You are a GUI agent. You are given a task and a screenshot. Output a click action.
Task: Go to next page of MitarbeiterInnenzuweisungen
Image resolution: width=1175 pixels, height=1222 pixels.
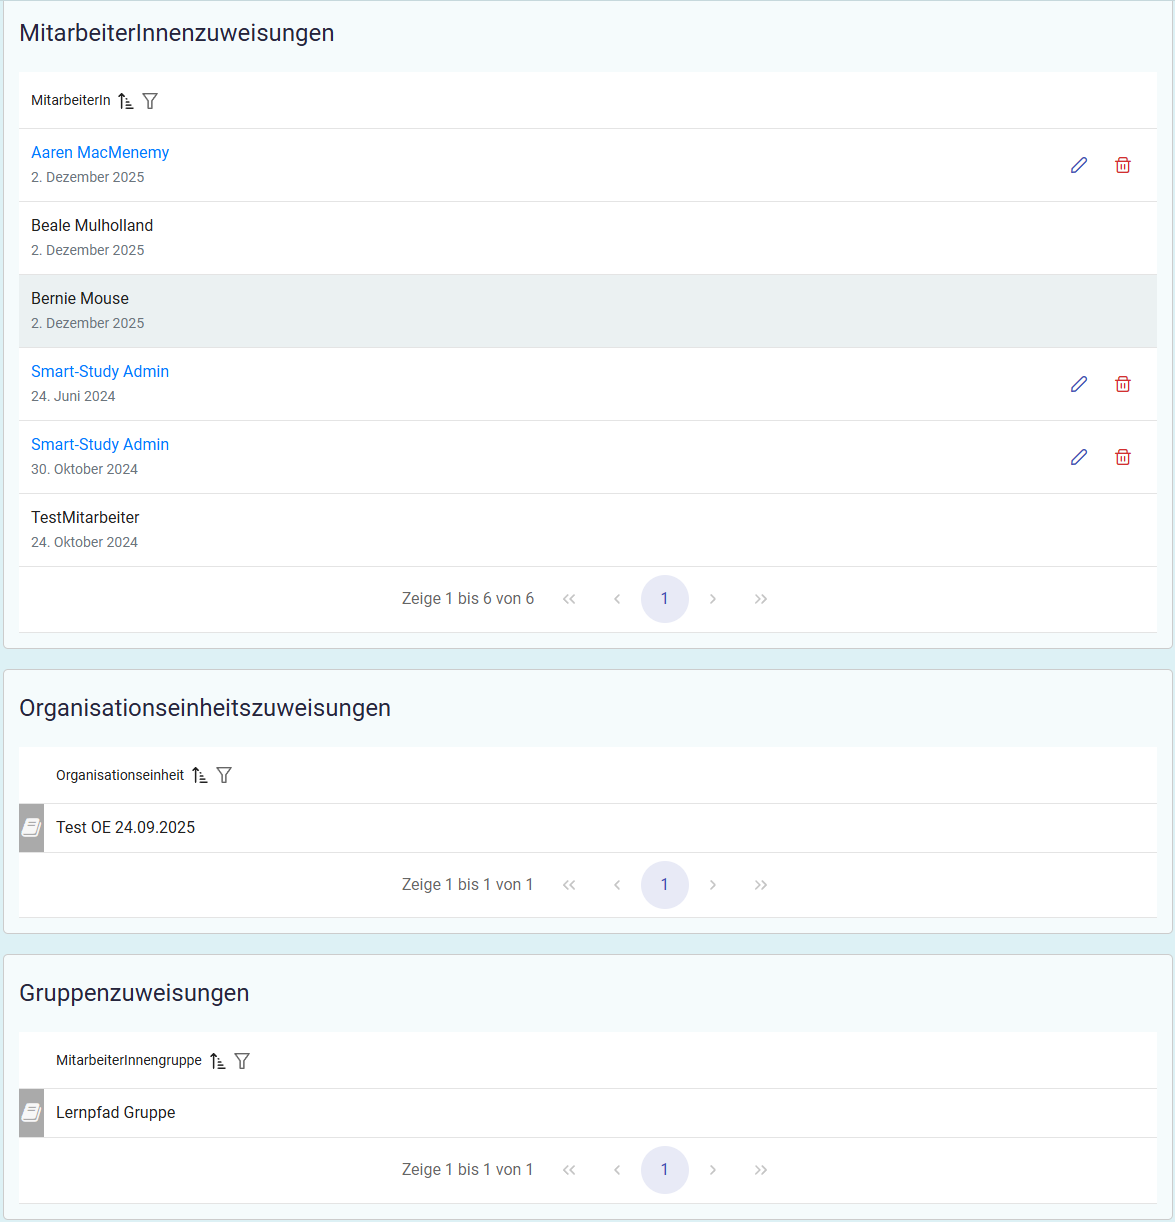(713, 599)
